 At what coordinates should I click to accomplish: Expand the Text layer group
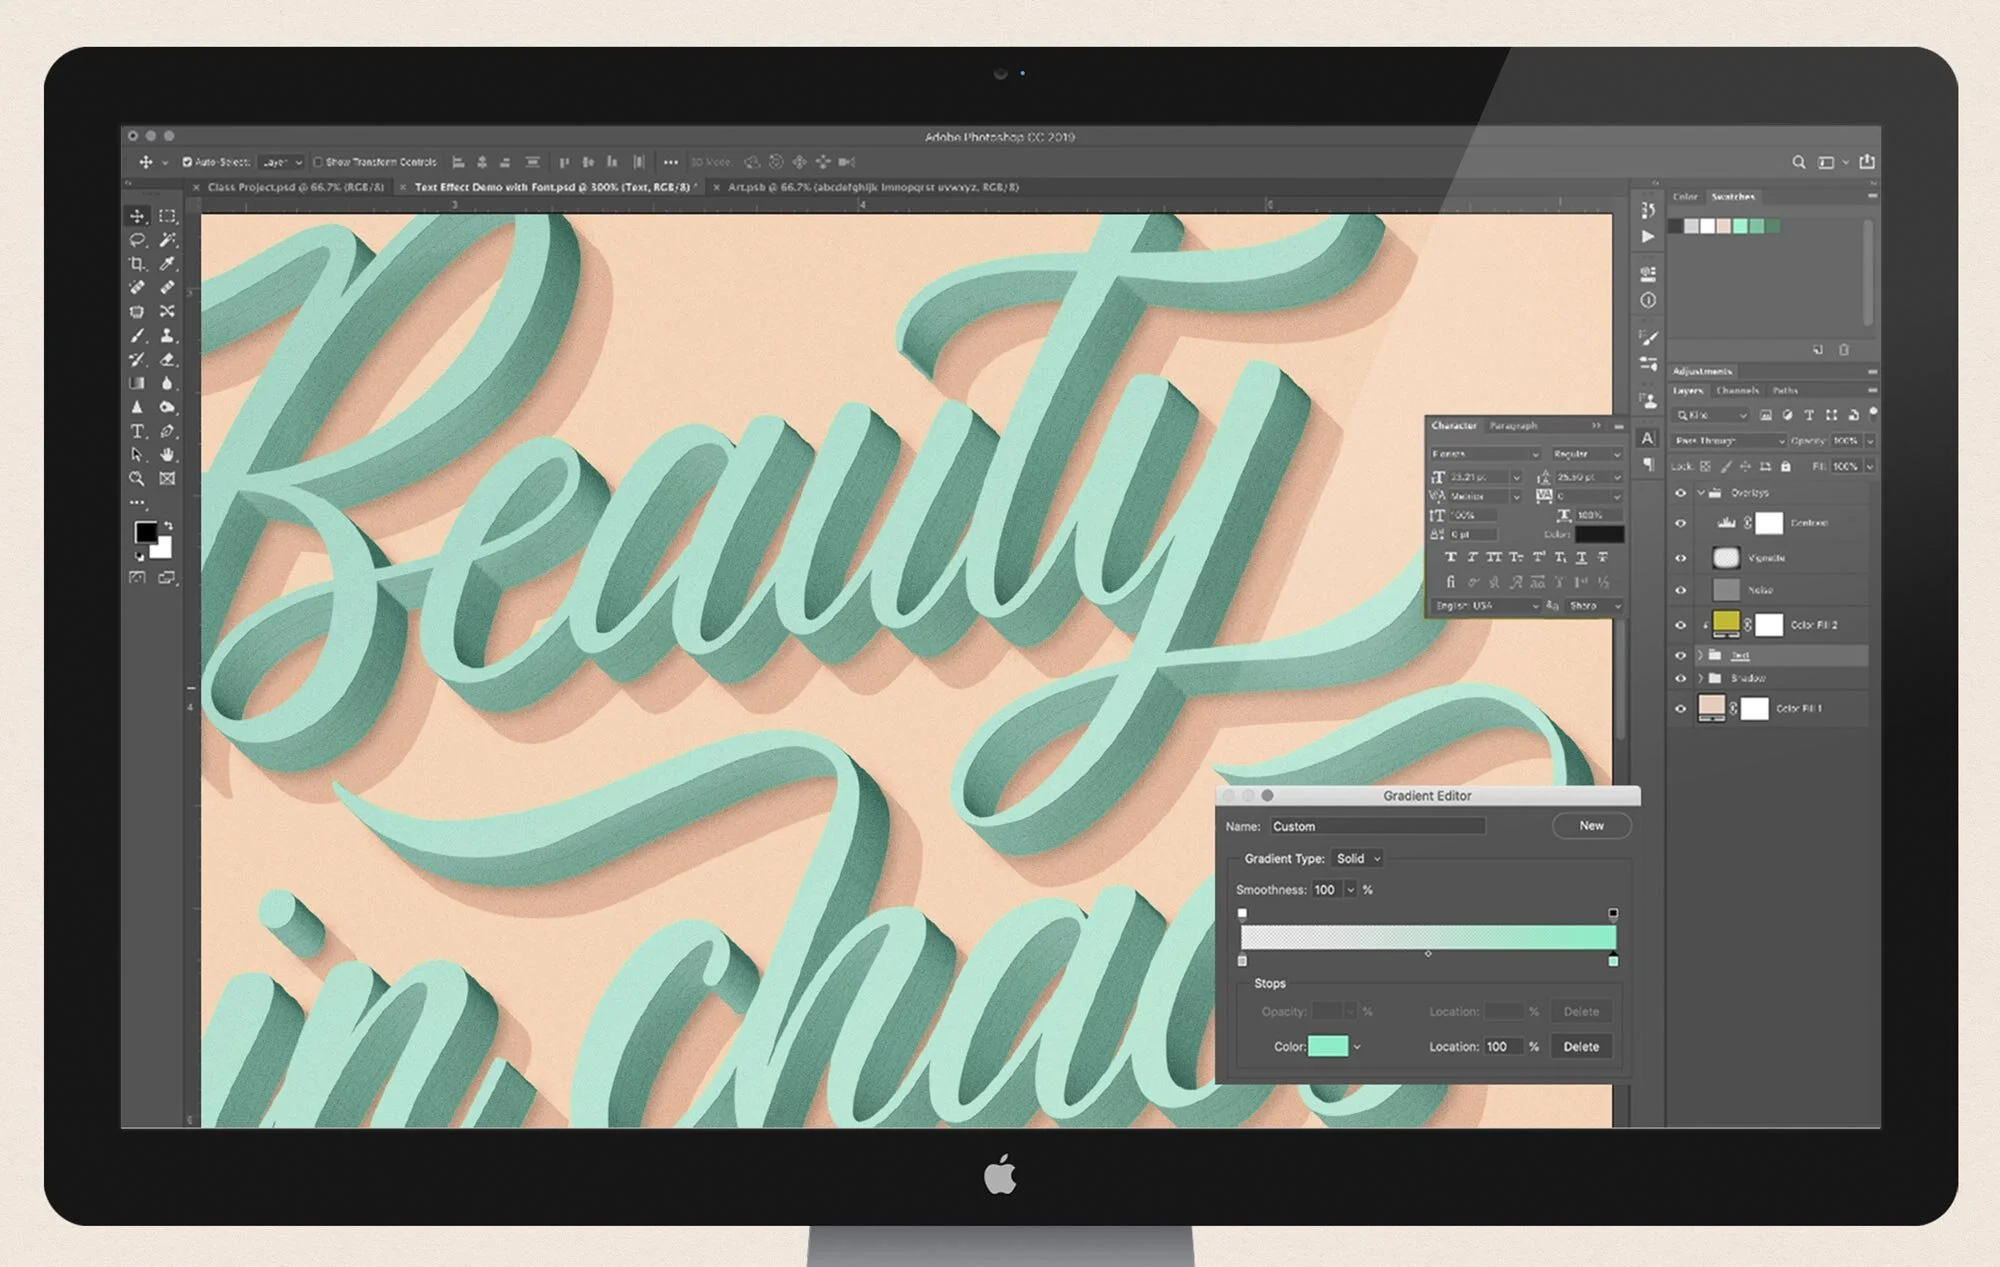[x=1701, y=655]
